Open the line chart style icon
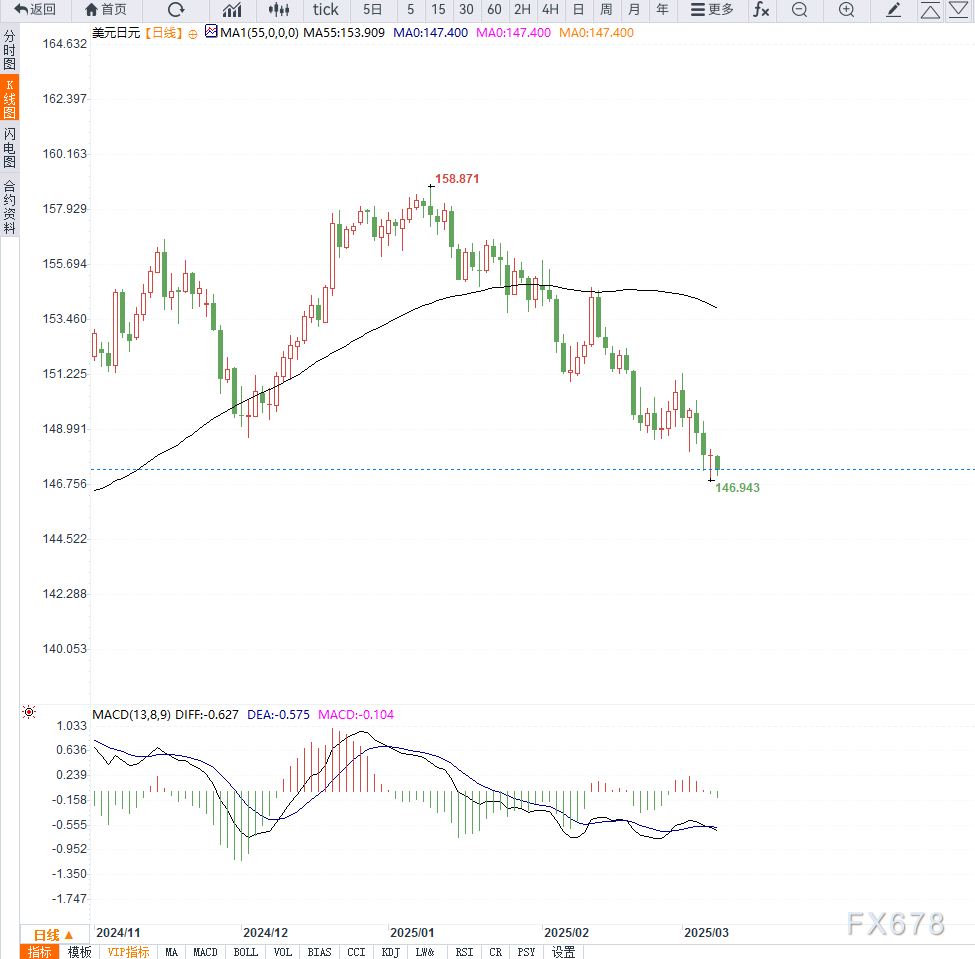The height and width of the screenshot is (959, 975). tap(232, 9)
